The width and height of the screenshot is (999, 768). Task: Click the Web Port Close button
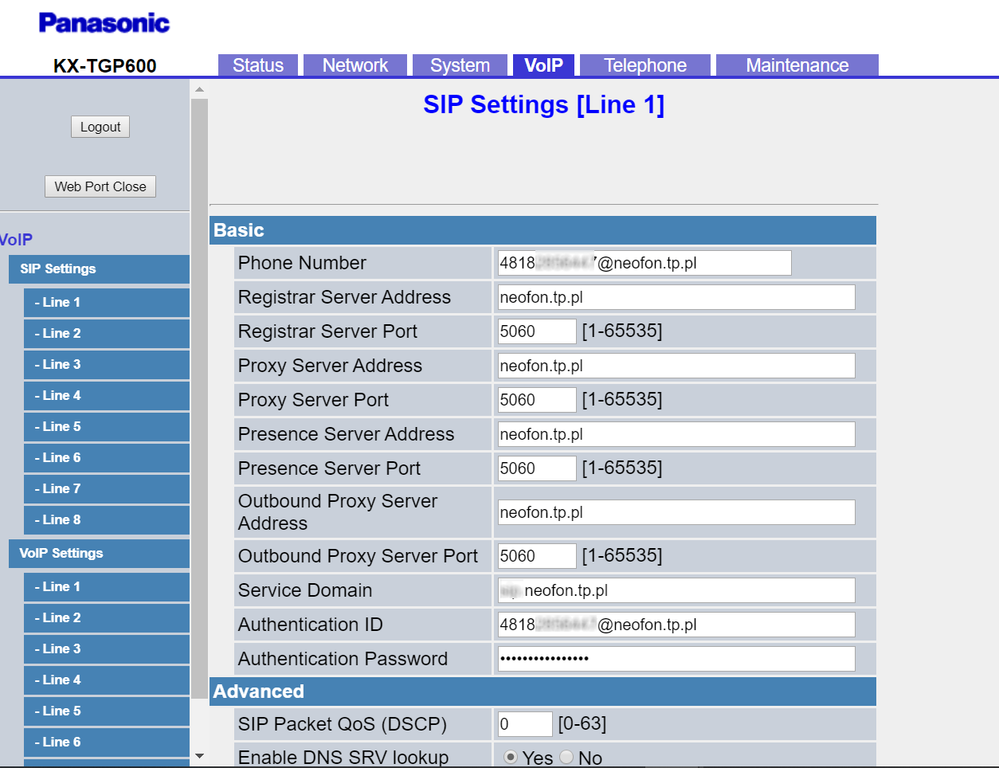[100, 186]
